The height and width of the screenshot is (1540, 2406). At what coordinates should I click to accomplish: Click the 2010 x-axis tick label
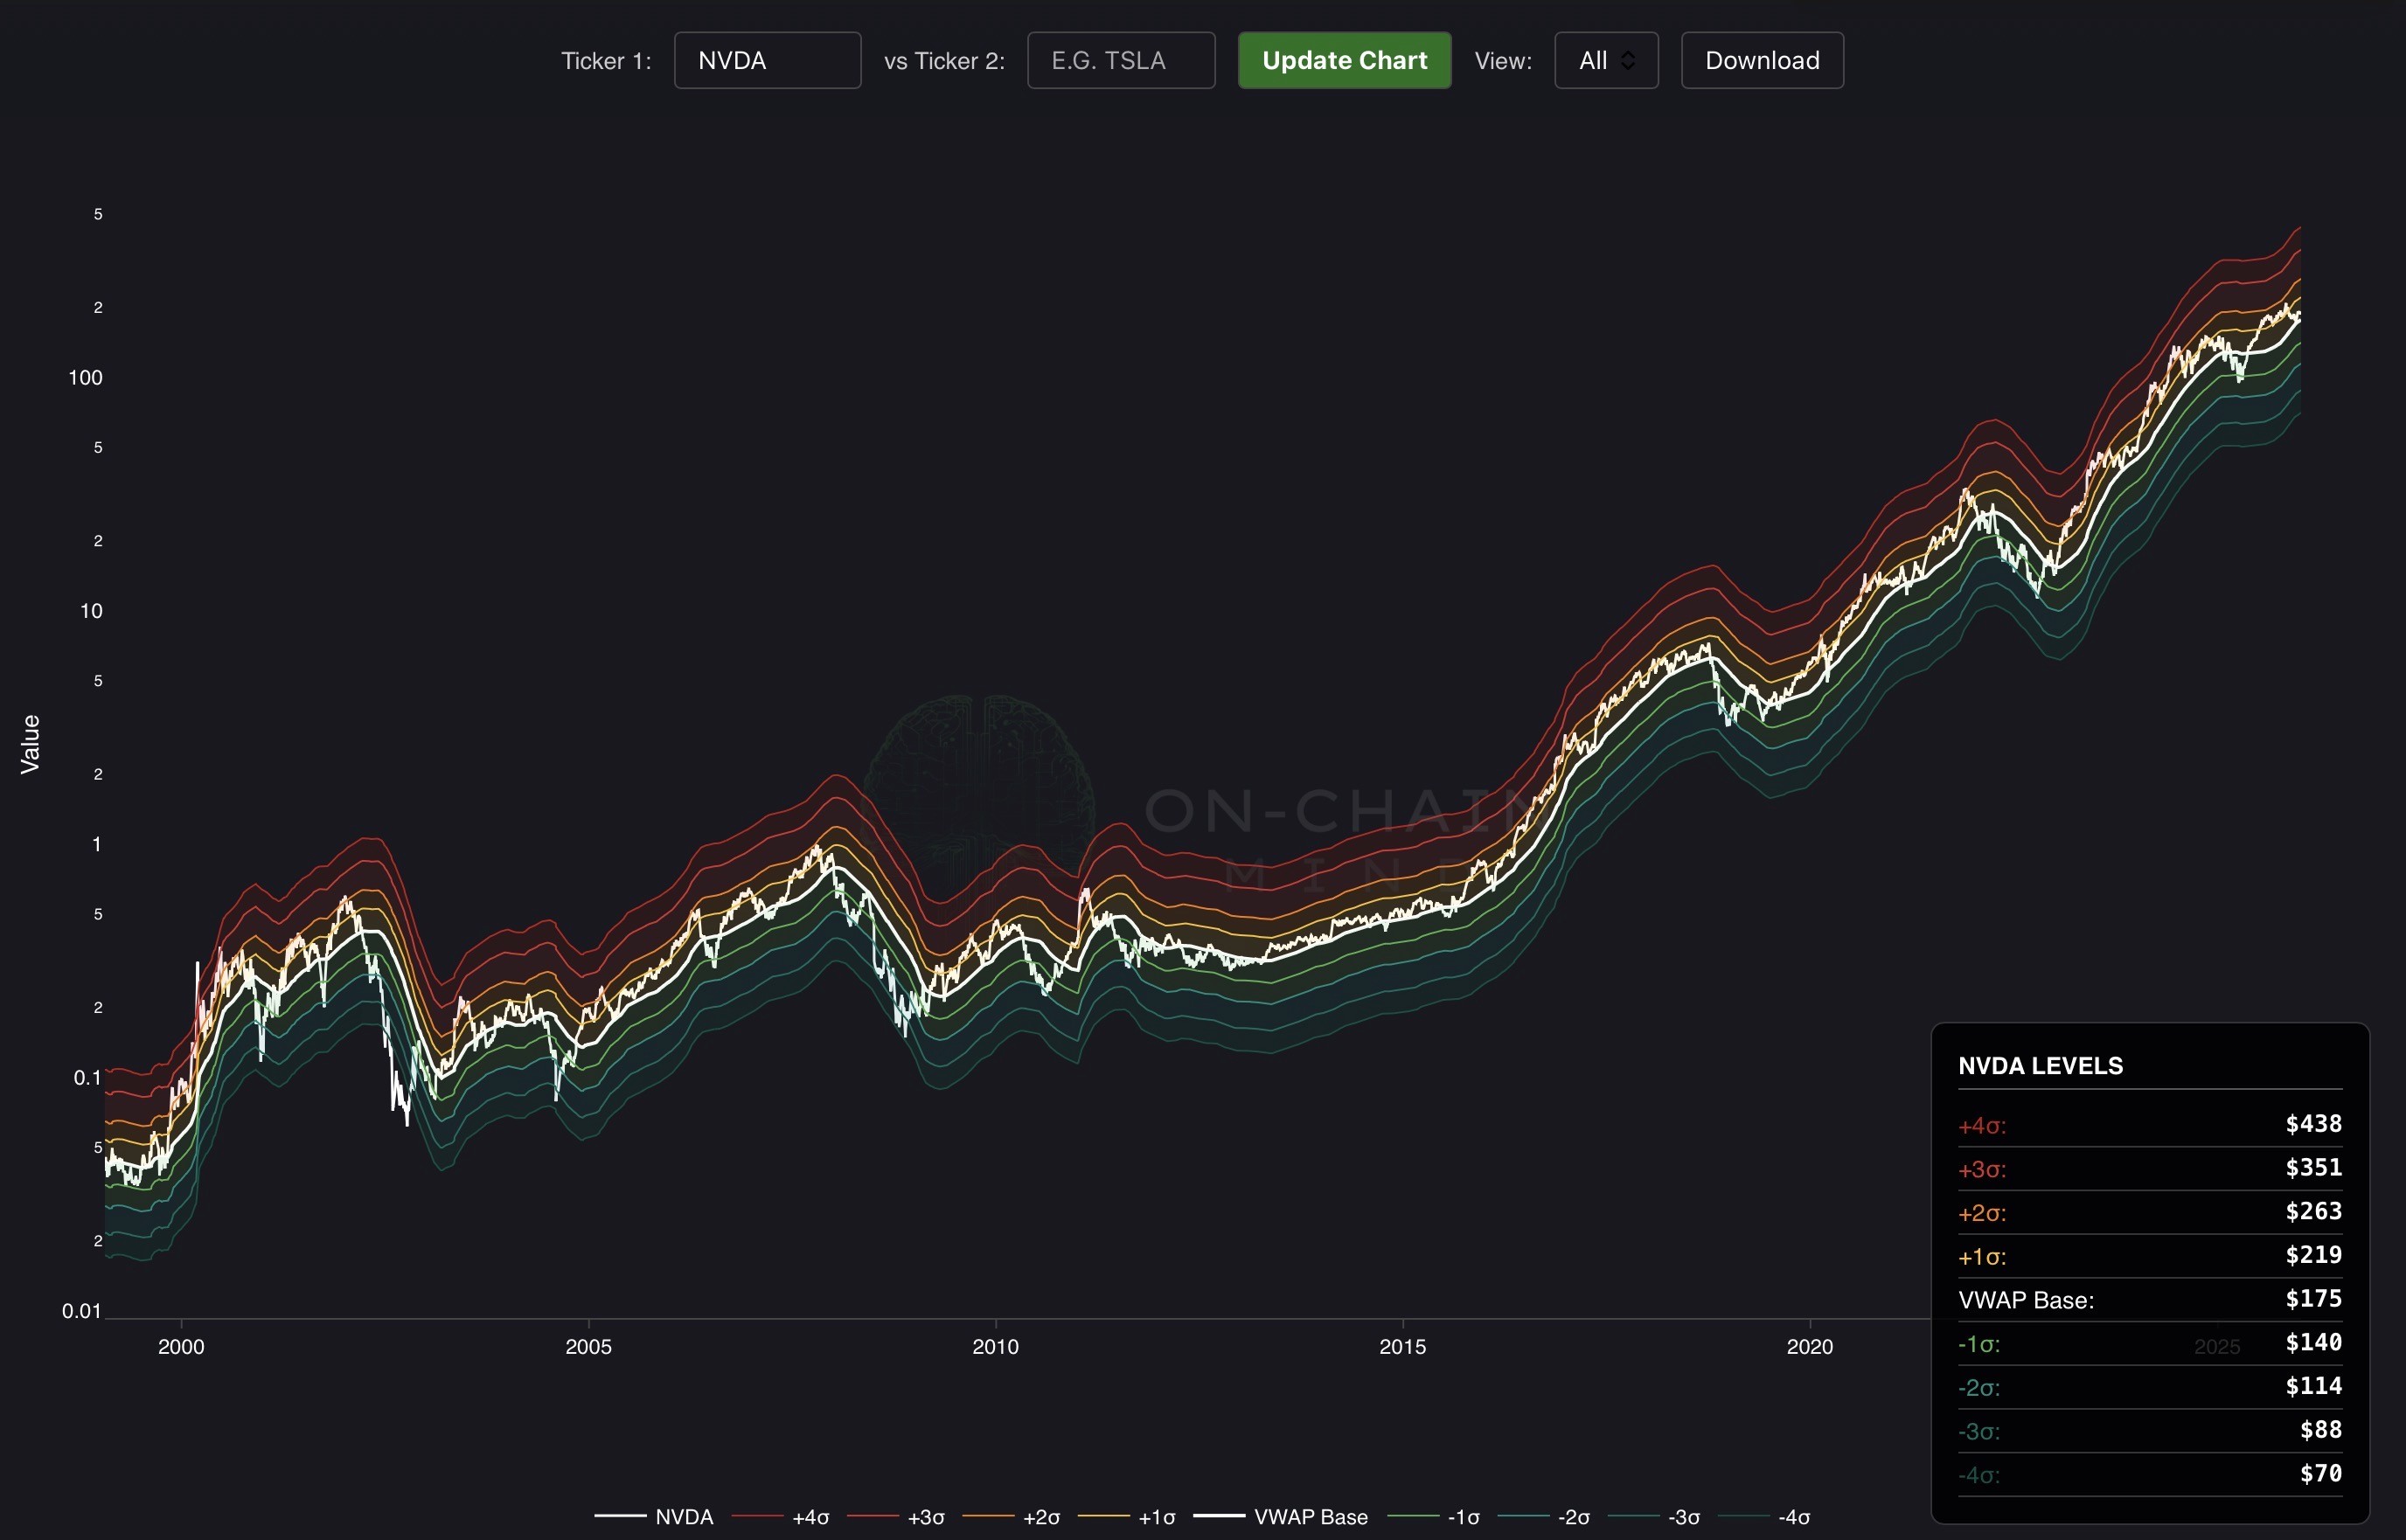pyautogui.click(x=995, y=1346)
